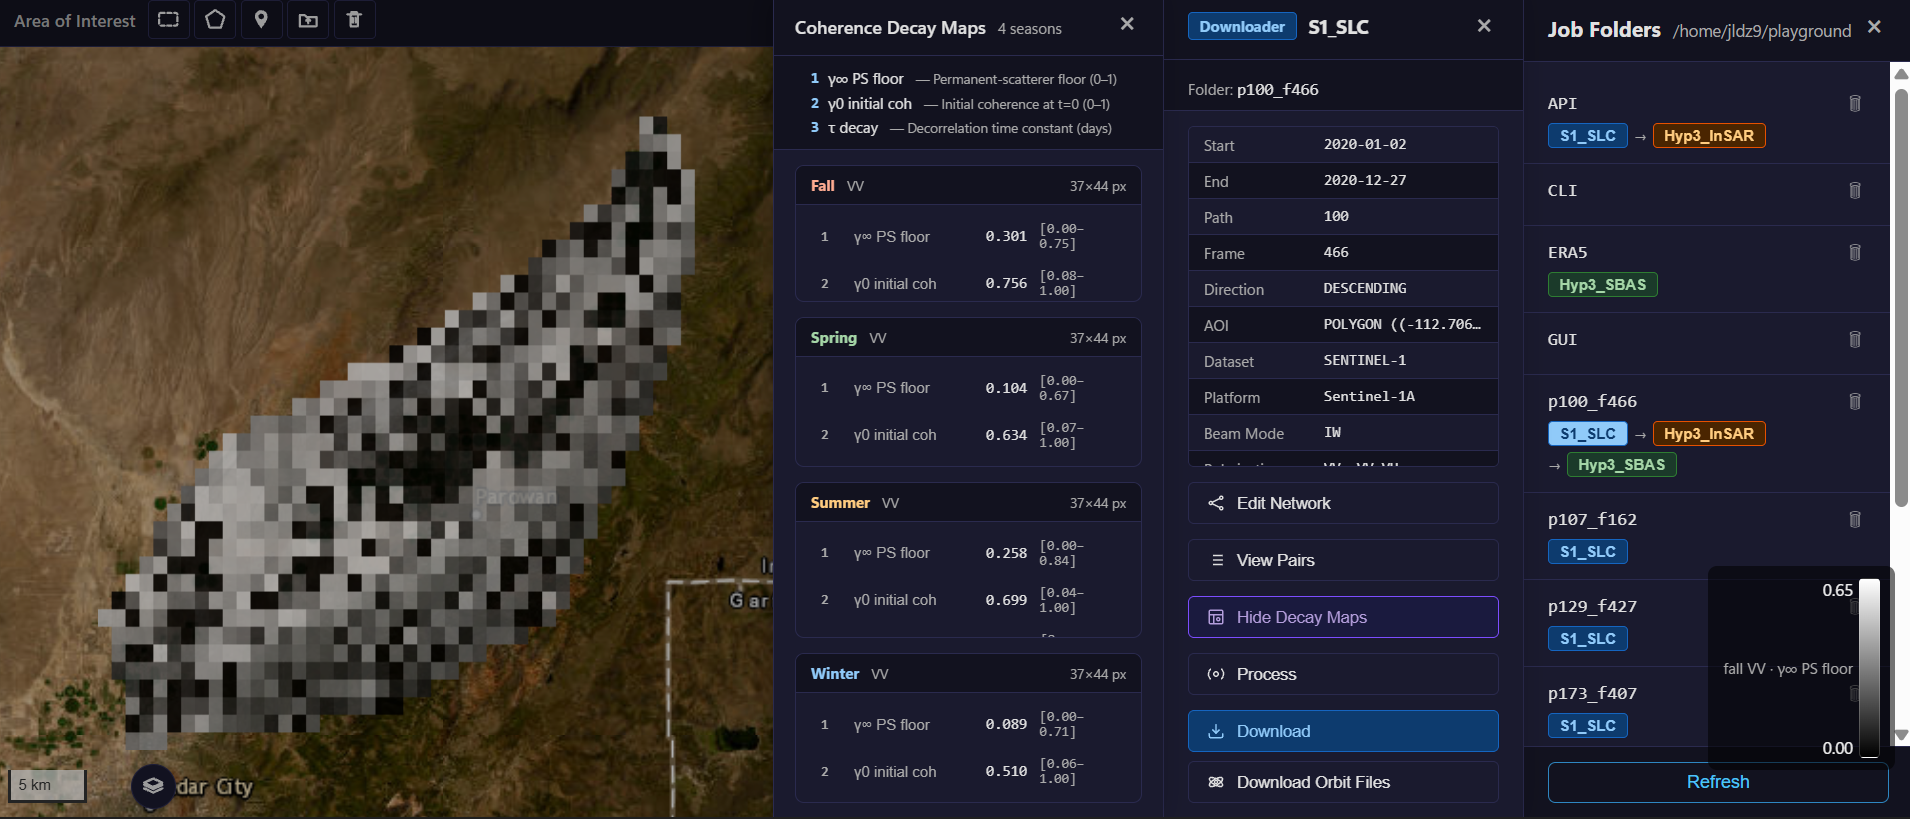Click the Edit Network button
This screenshot has height=819, width=1910.
click(1342, 503)
